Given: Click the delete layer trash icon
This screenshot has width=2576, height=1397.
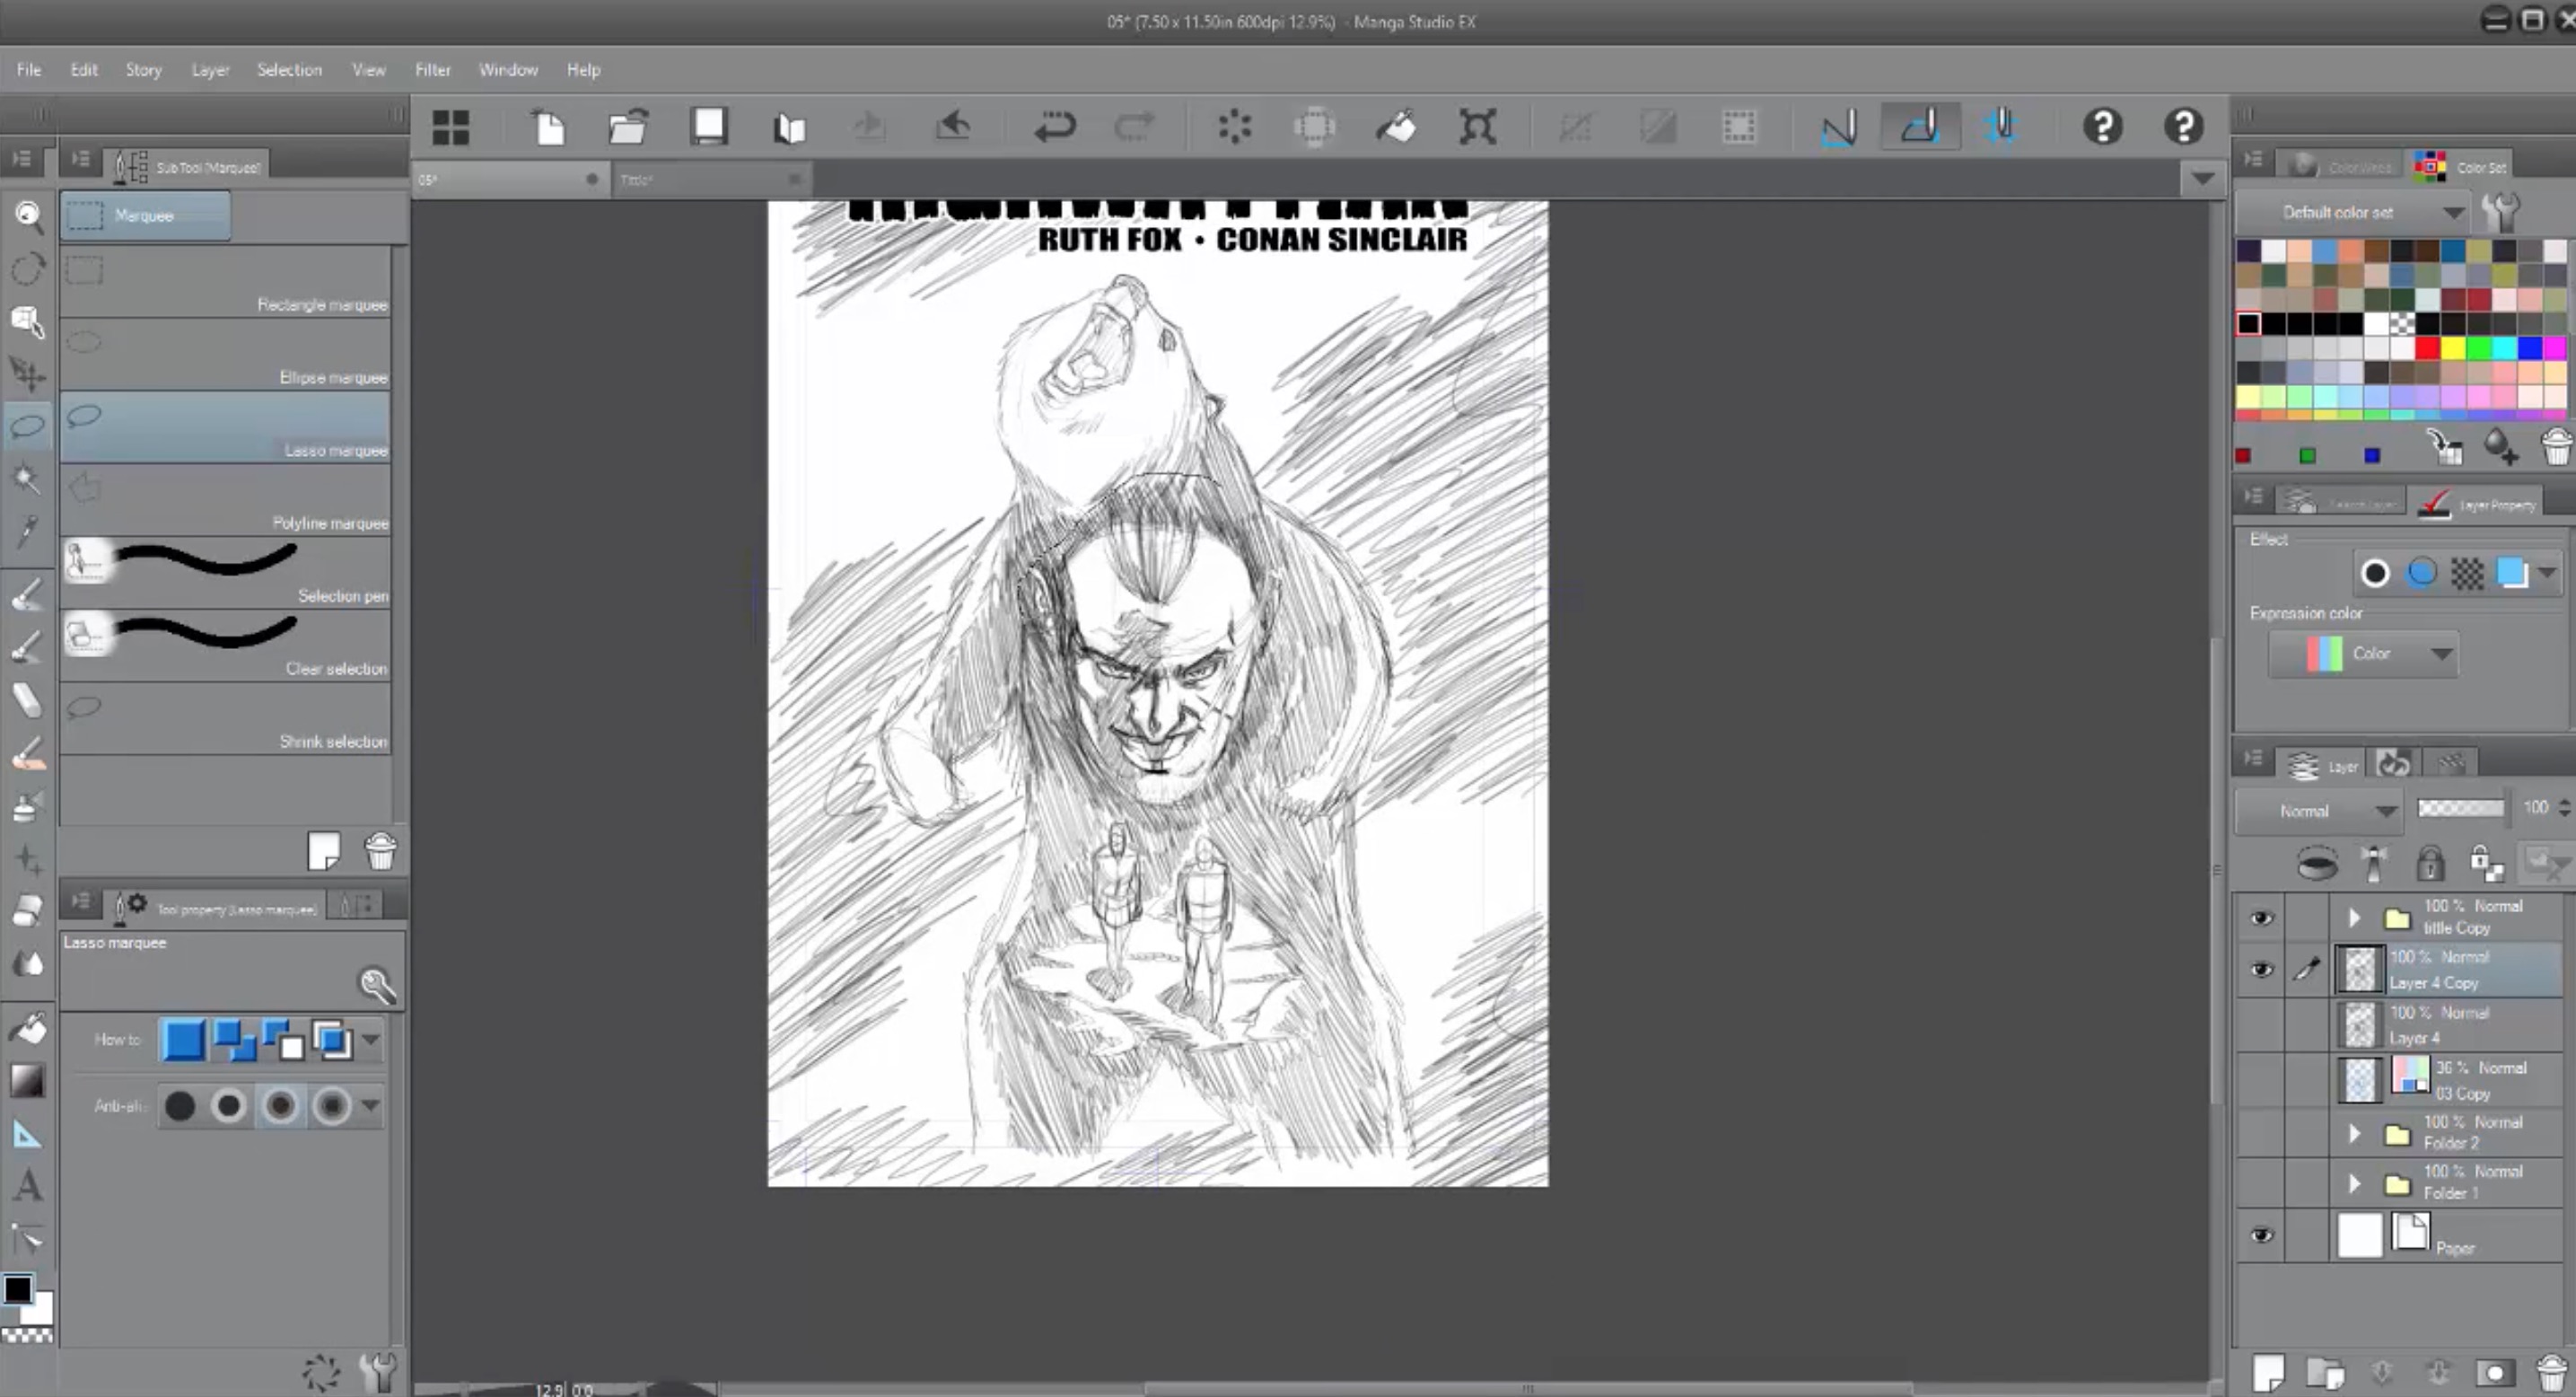Looking at the screenshot, I should [x=2553, y=1371].
